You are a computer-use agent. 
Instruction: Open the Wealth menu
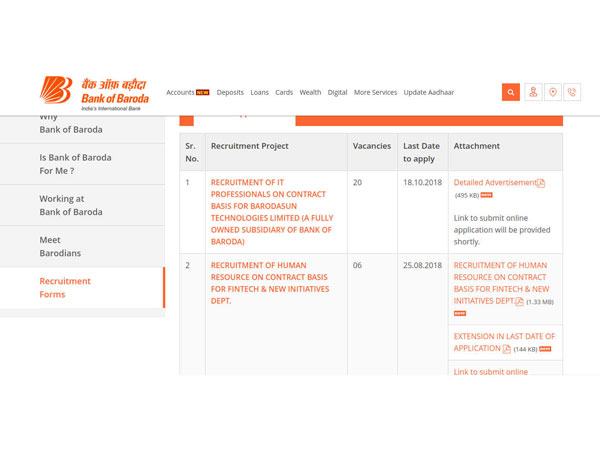pyautogui.click(x=310, y=92)
